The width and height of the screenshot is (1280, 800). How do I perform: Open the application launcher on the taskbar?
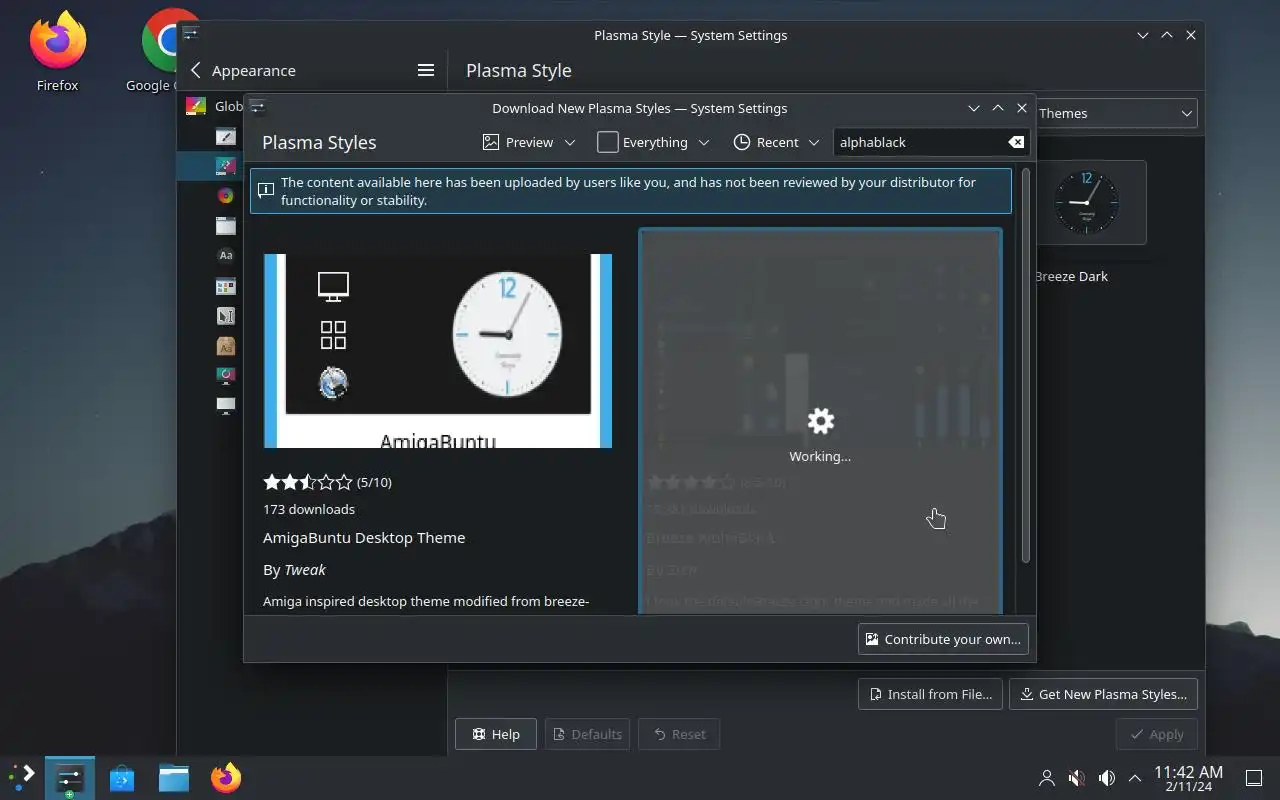(22, 777)
